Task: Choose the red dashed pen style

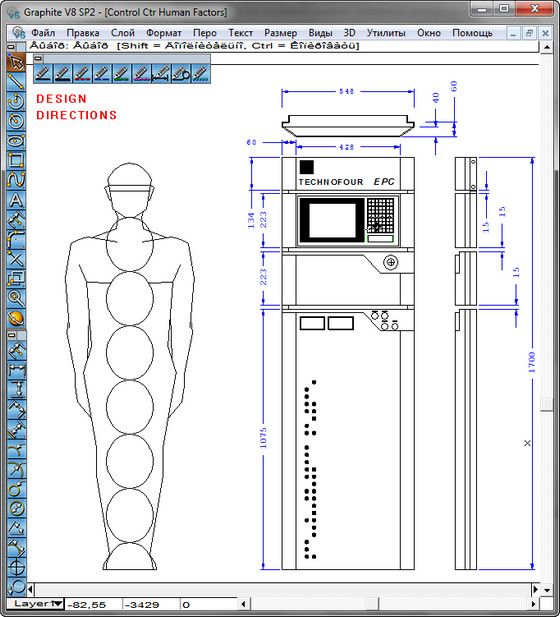Action: [x=83, y=73]
